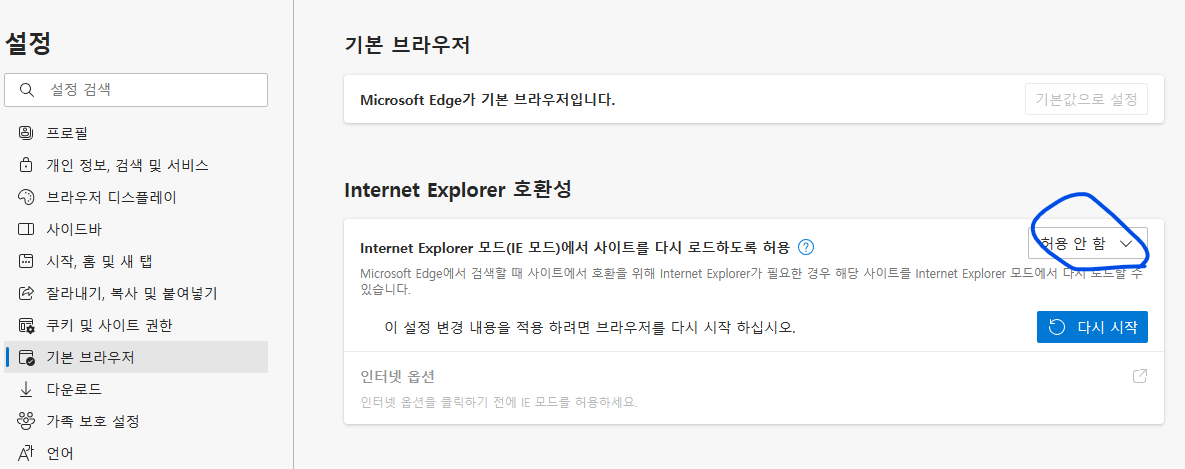Click the 쿠키 및 사이트 권한 icon
This screenshot has width=1185, height=469.
click(26, 326)
